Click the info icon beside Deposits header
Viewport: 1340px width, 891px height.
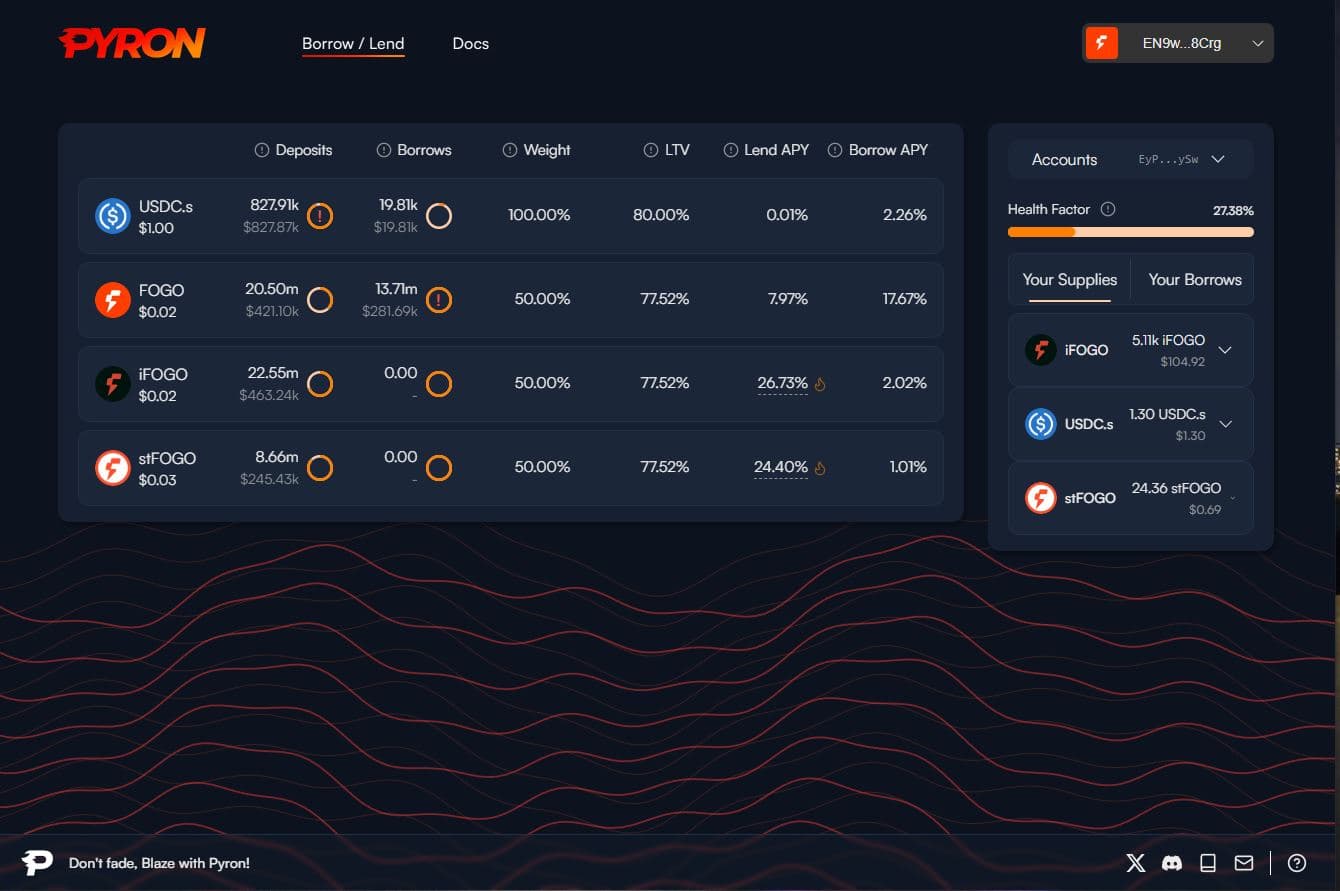pos(262,150)
